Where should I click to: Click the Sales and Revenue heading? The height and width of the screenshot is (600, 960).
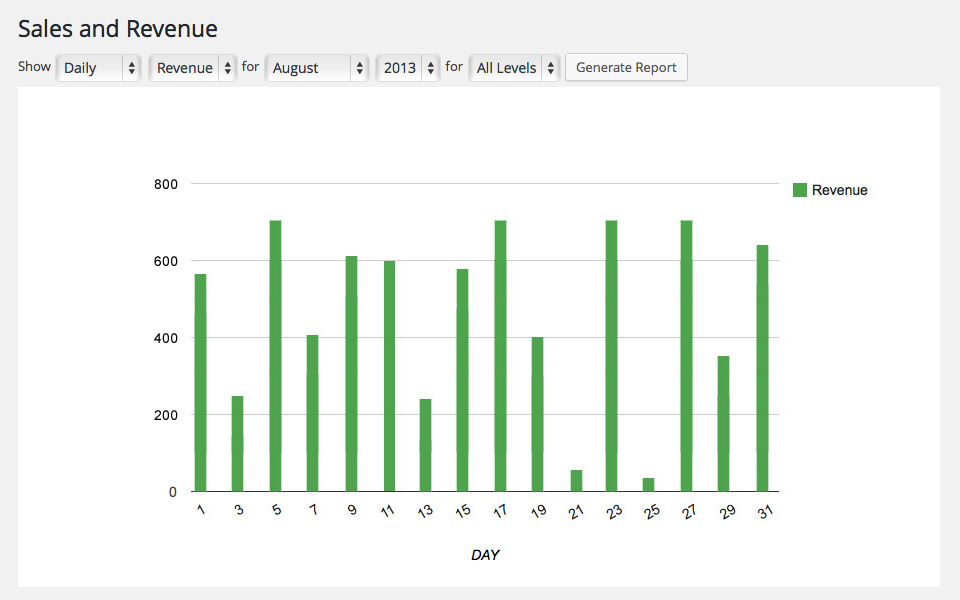[118, 29]
